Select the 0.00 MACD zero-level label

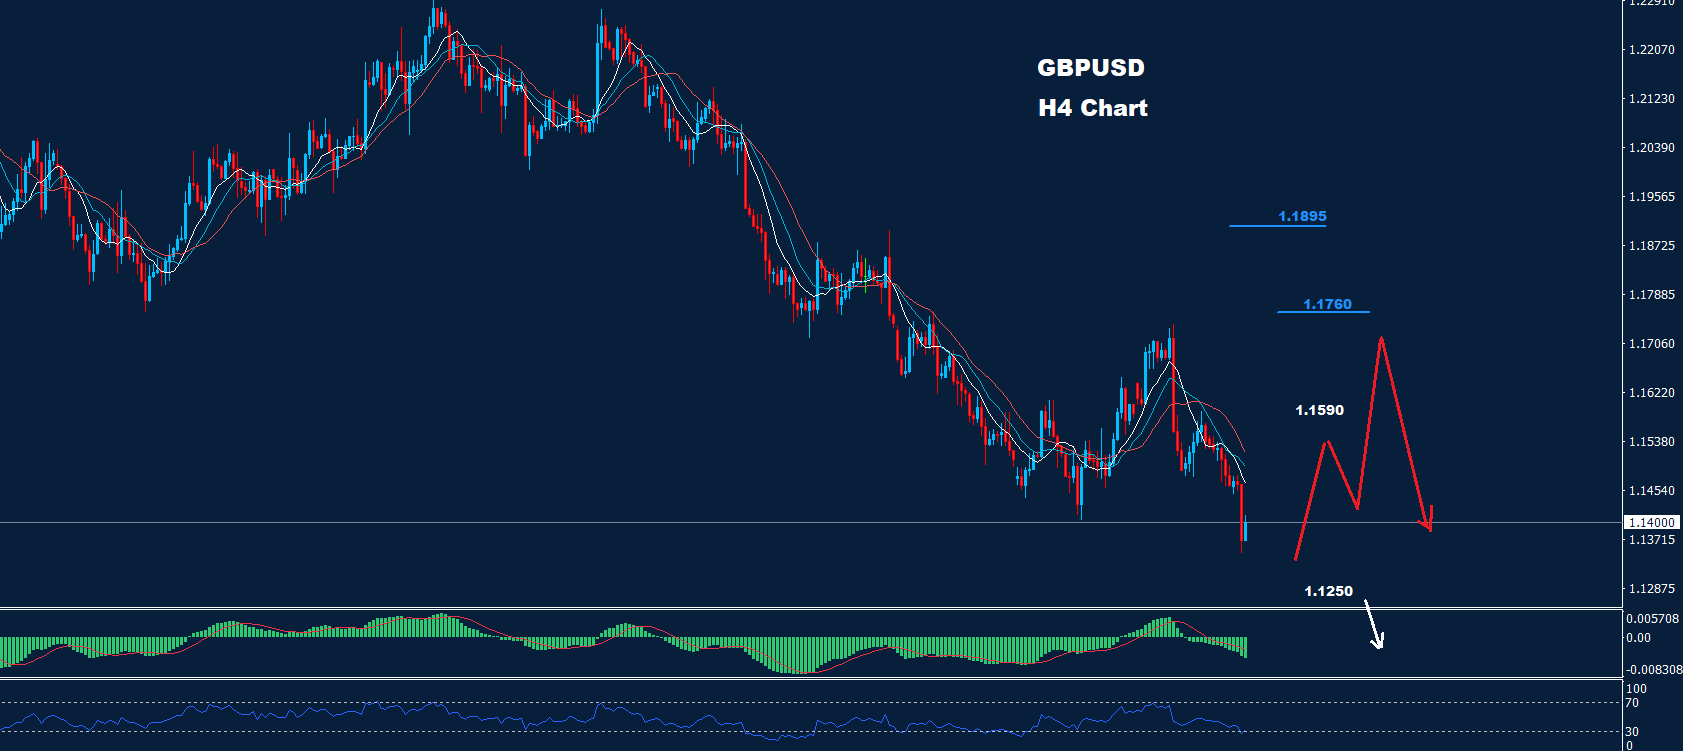1638,638
